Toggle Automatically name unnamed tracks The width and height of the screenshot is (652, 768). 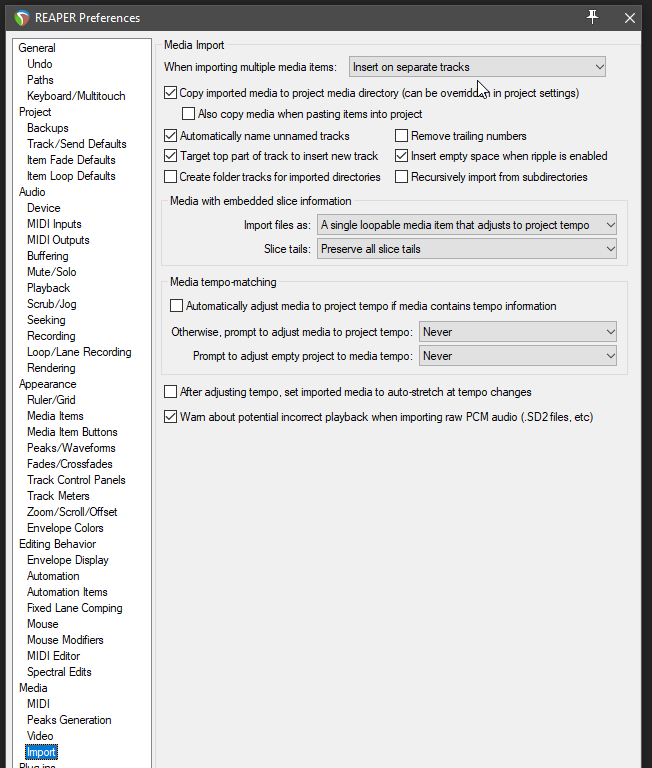point(170,136)
